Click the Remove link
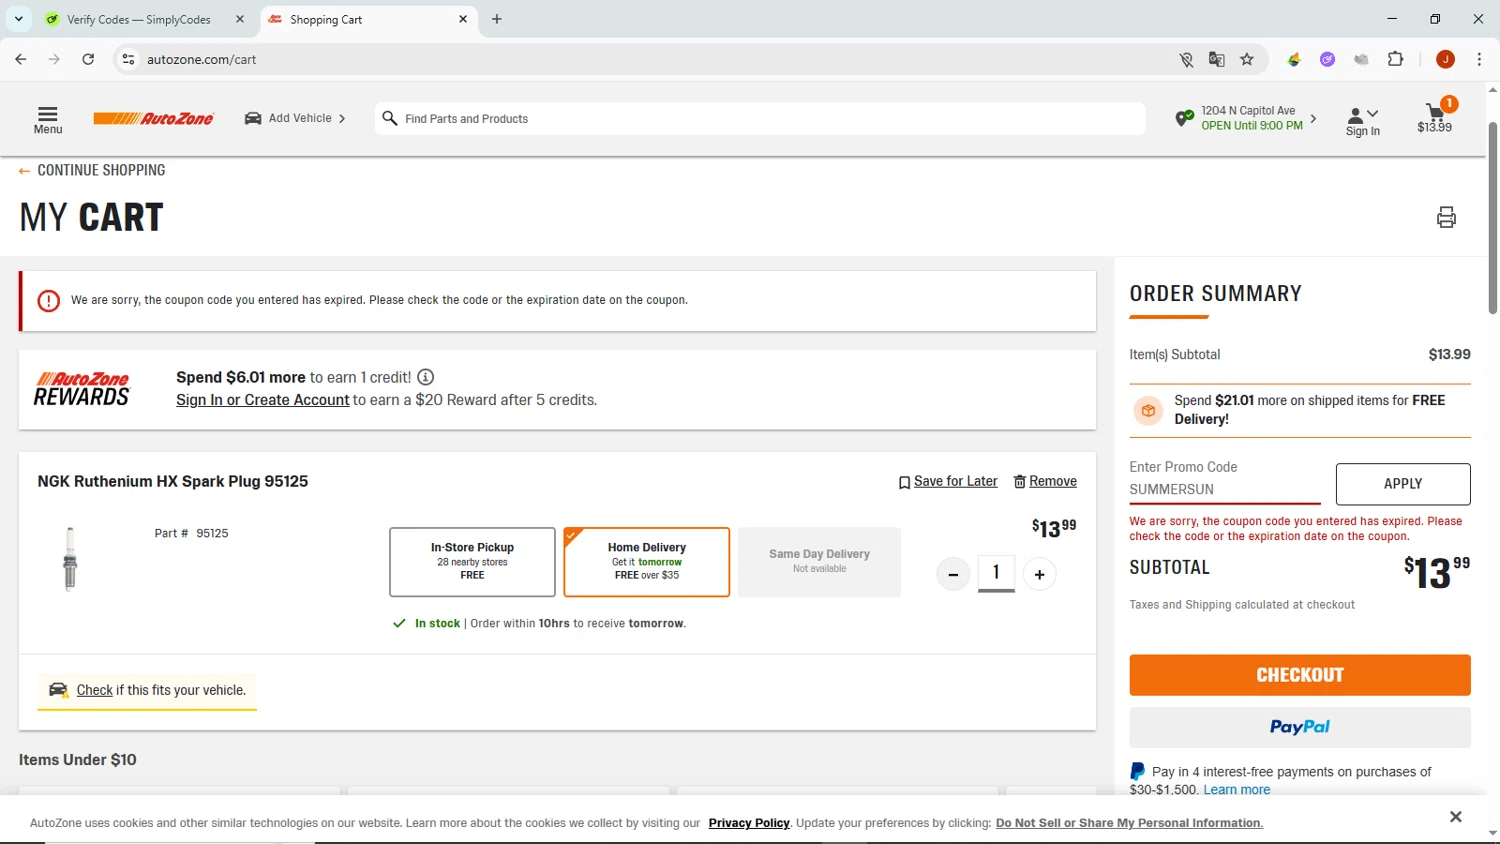Screen dimensions: 1500x844 [1053, 481]
